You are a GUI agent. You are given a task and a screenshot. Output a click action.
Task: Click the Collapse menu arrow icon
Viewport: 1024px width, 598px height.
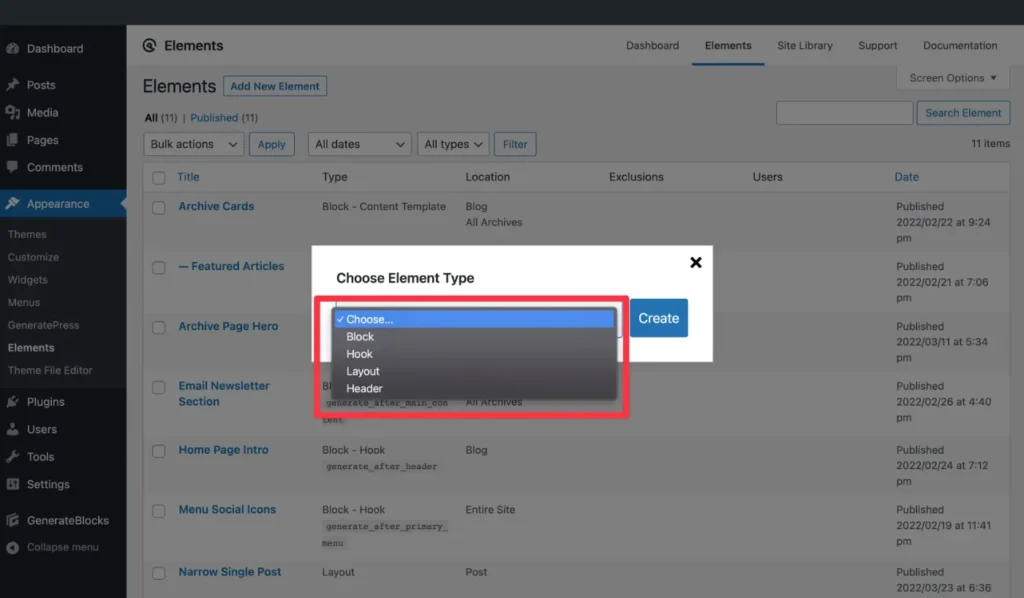12,548
